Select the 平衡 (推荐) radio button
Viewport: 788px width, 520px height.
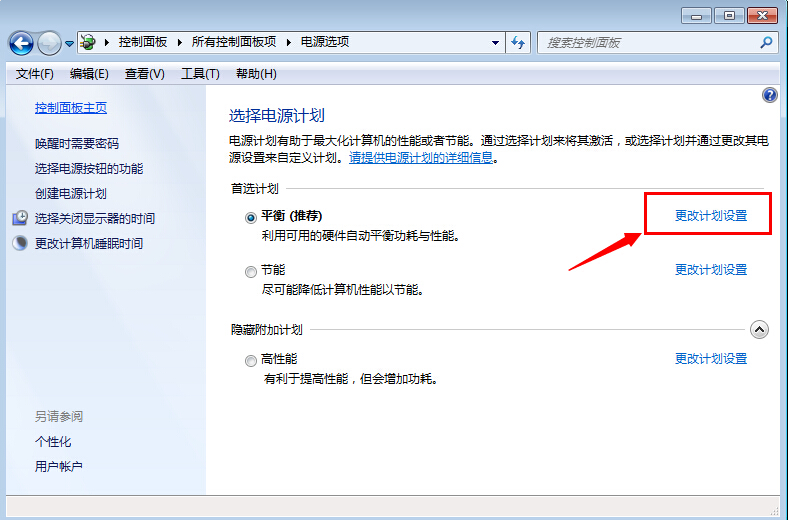pos(251,218)
